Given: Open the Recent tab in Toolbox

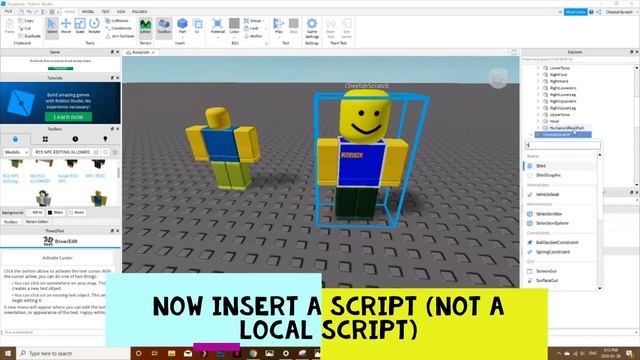Looking at the screenshot, I should click(x=75, y=139).
